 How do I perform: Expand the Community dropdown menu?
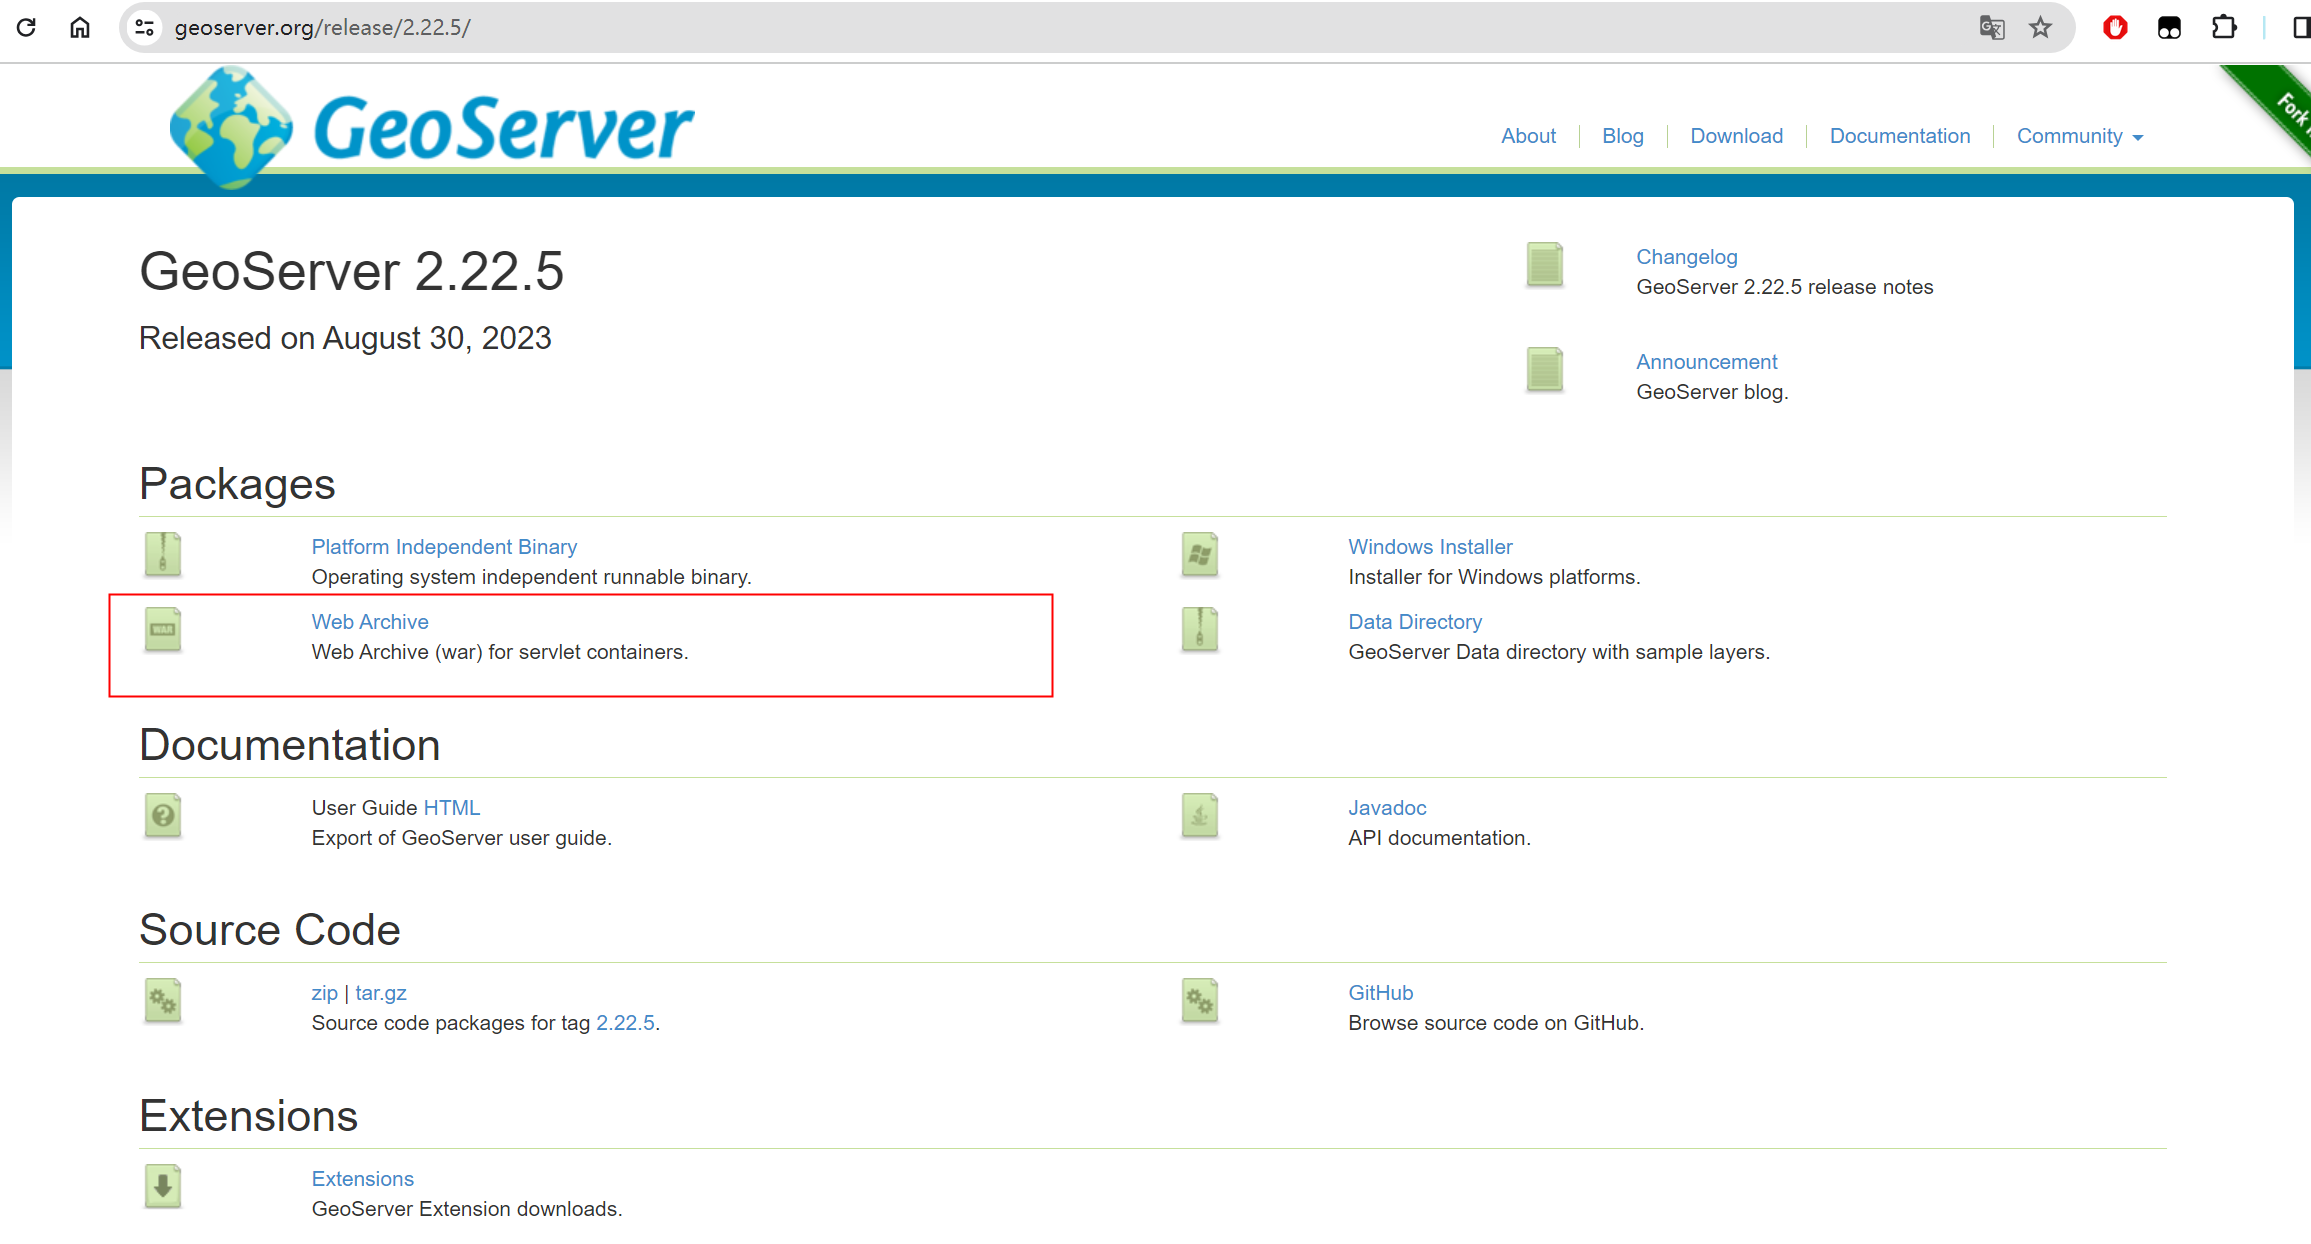pos(2079,136)
